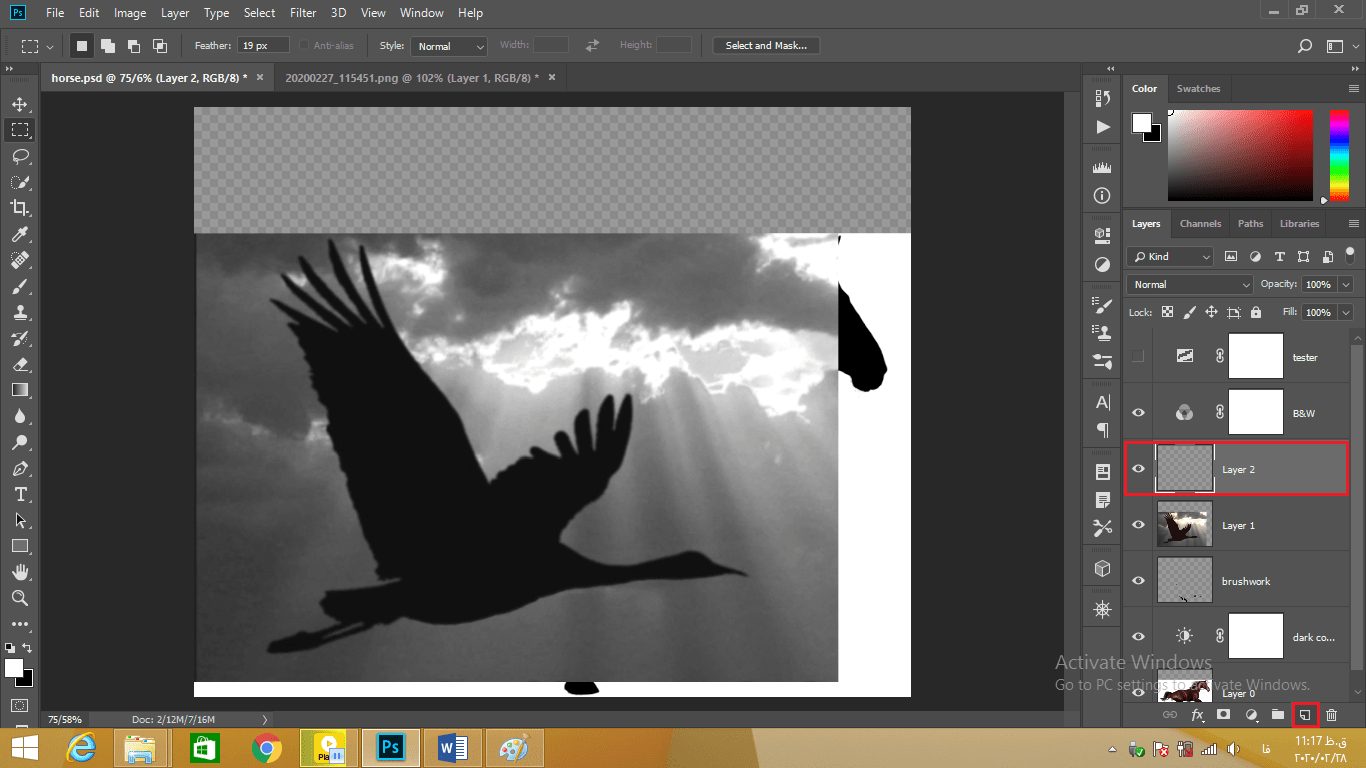Open the Kind filter dropdown
The image size is (1366, 768).
pyautogui.click(x=1170, y=256)
